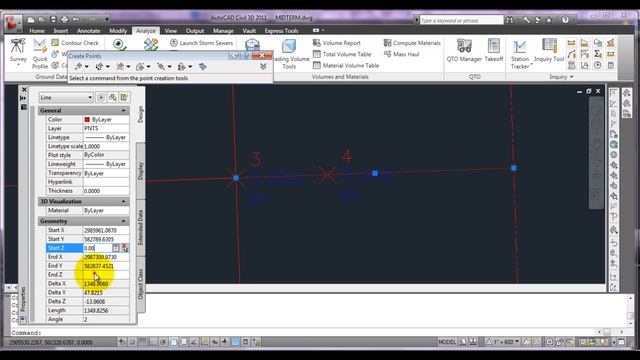Click Select Objects icon in Properties palette
This screenshot has height=360, width=640.
(x=113, y=97)
